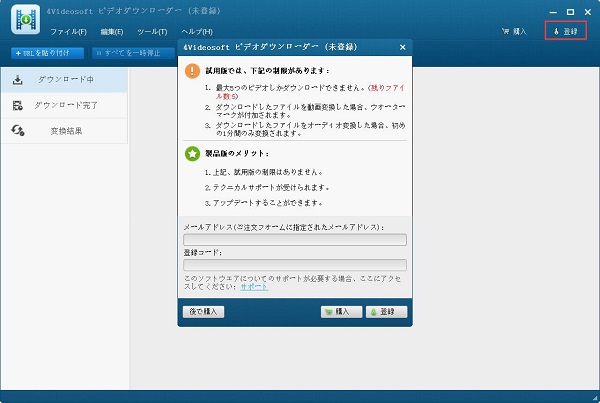The image size is (600, 403).
Task: Click the 製品版のメリット heading
Action: (x=237, y=153)
